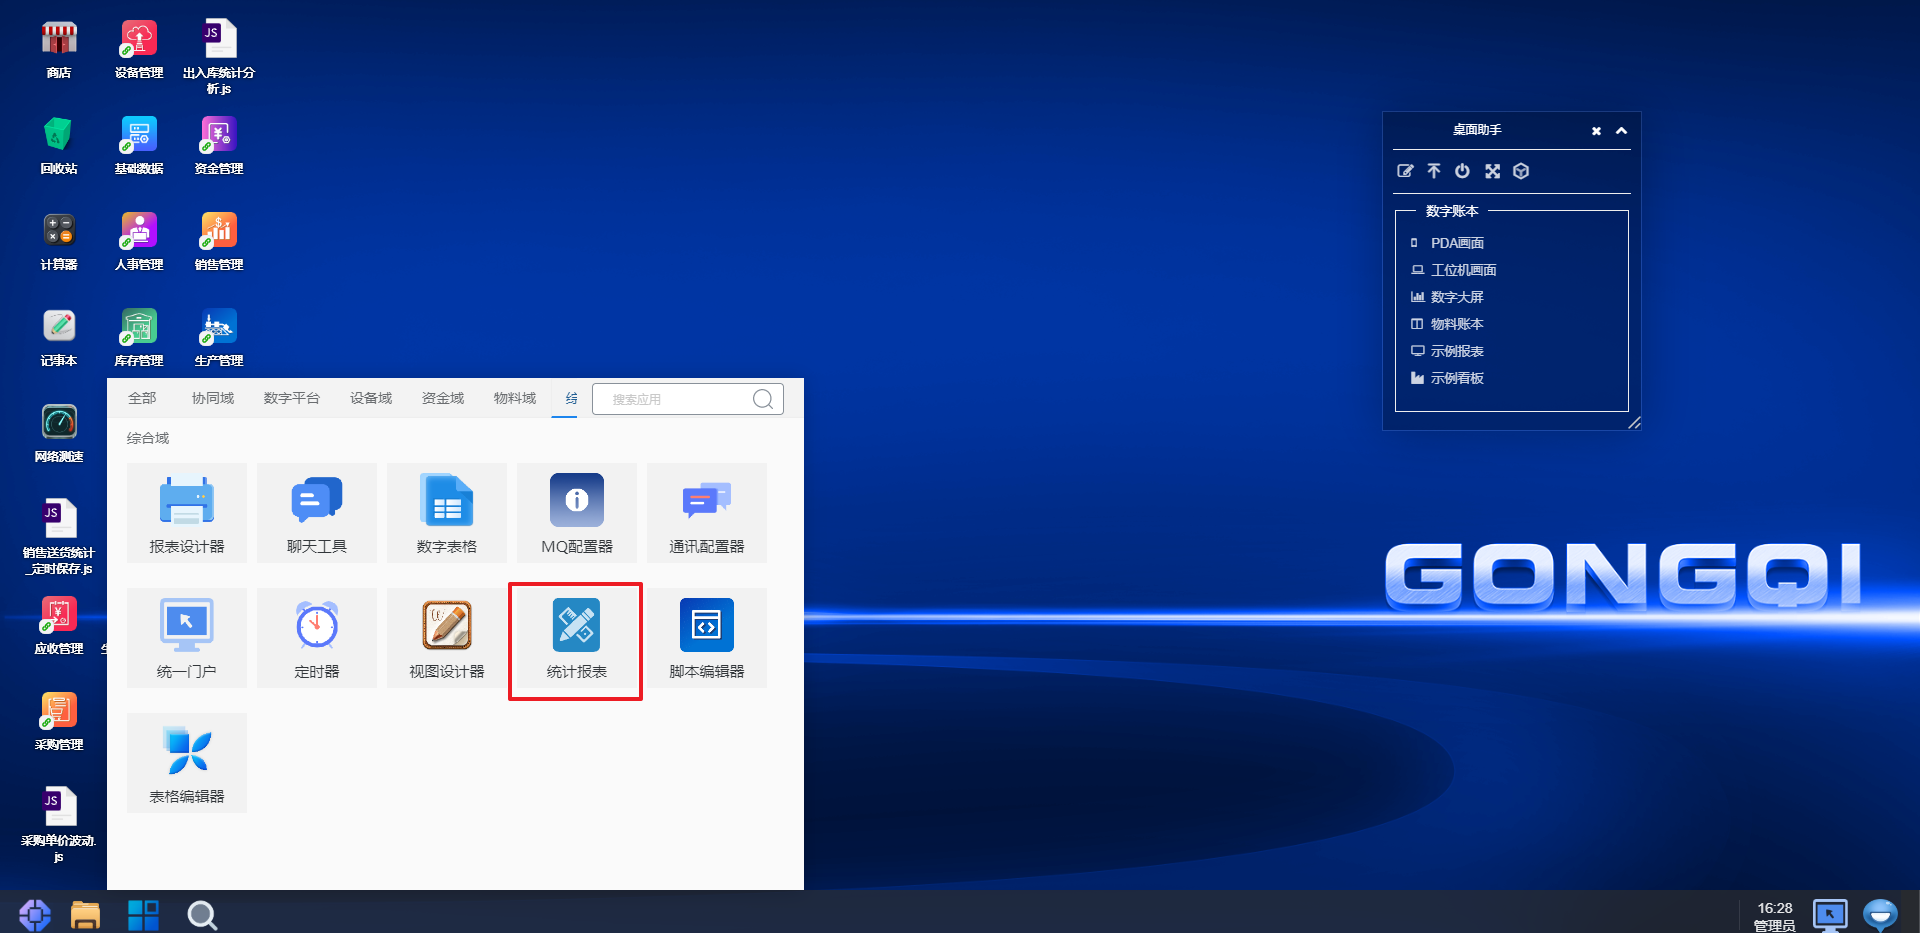Viewport: 1920px width, 933px height.
Task: Switch to 全部 category tab
Action: click(x=142, y=398)
